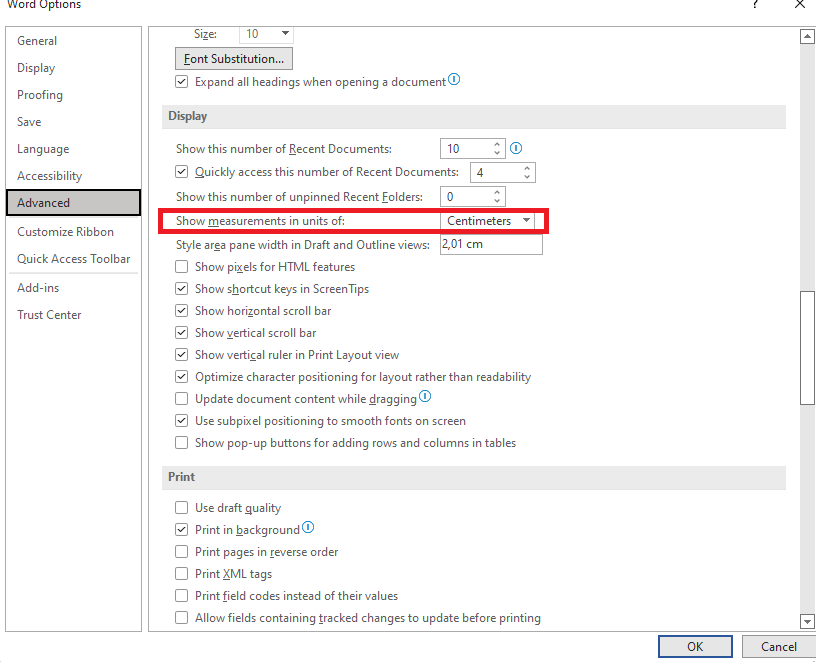The height and width of the screenshot is (662, 816).
Task: Click the Help question mark in title bar
Action: coord(755,5)
